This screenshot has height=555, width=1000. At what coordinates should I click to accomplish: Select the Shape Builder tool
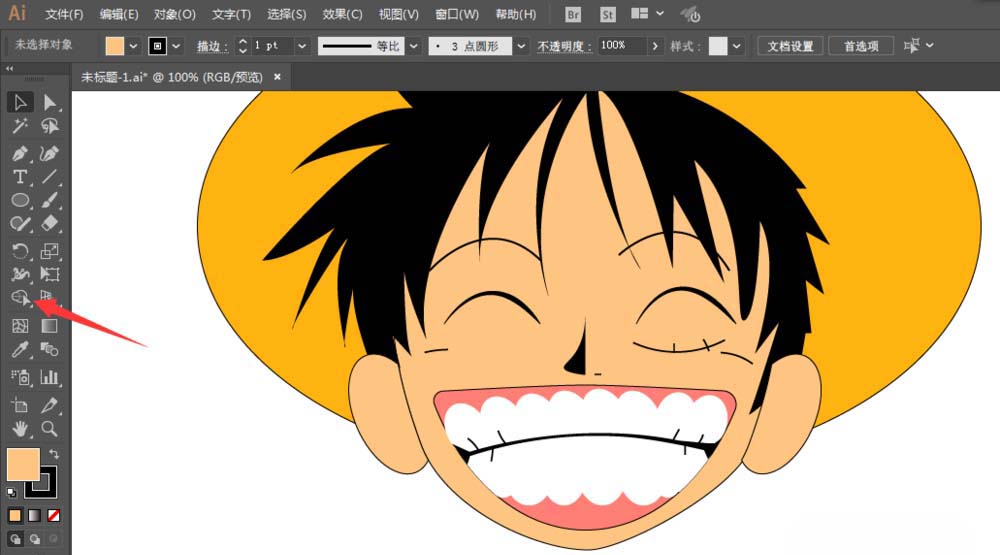(20, 297)
